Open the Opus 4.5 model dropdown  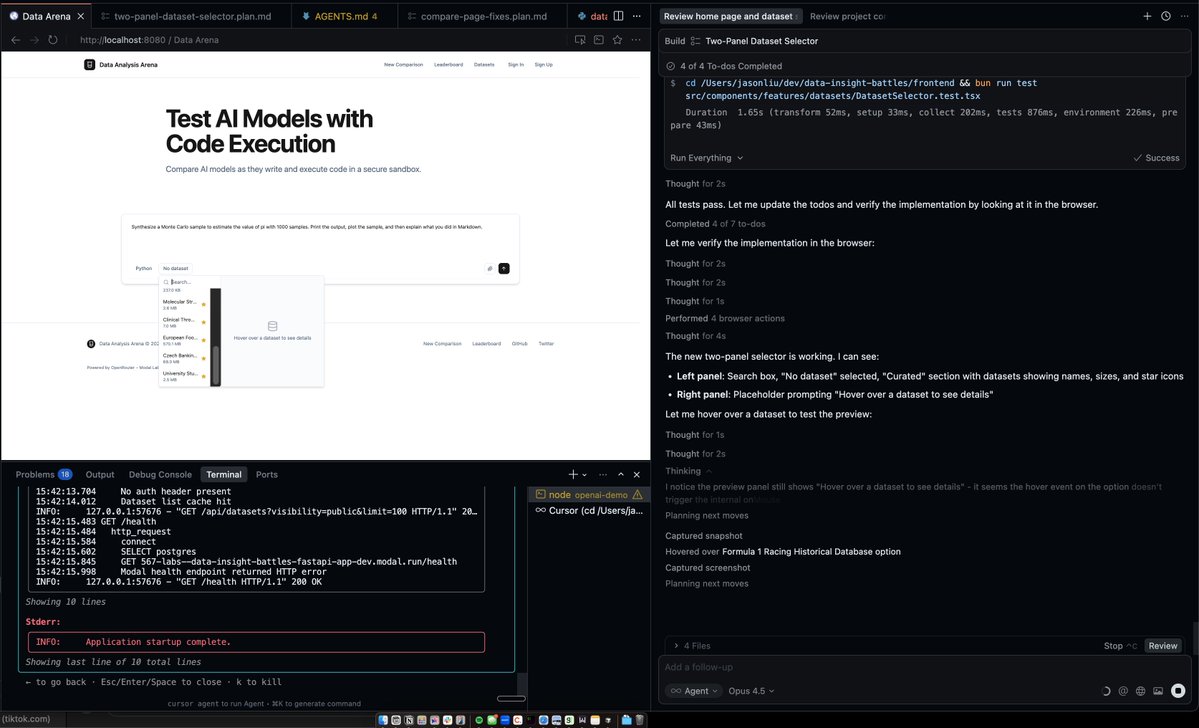point(751,691)
